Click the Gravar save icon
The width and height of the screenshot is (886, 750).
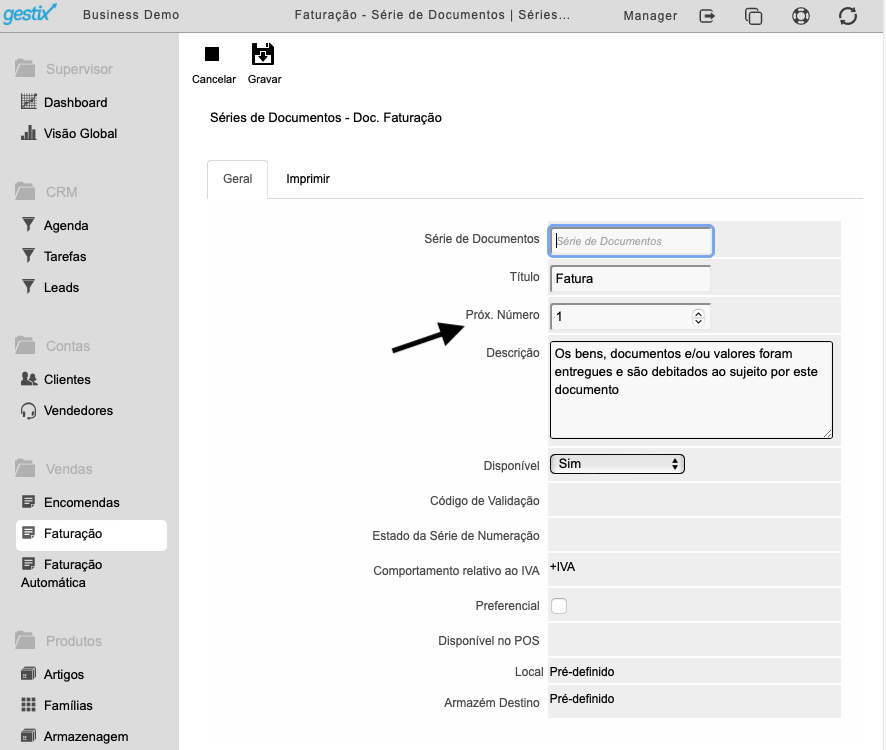pos(263,54)
